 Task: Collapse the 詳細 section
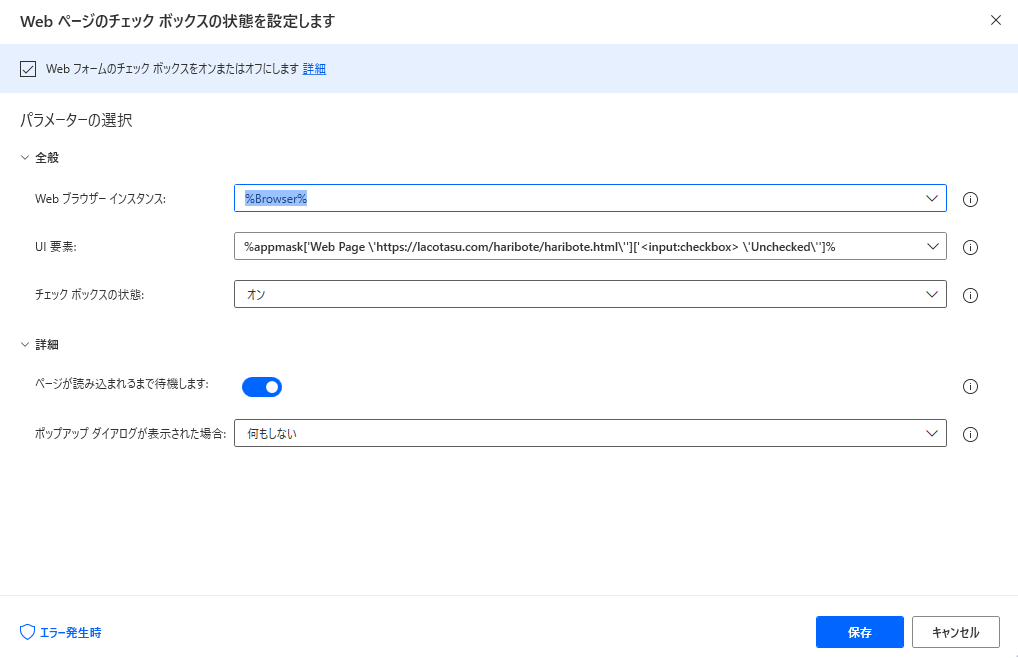pyautogui.click(x=26, y=345)
